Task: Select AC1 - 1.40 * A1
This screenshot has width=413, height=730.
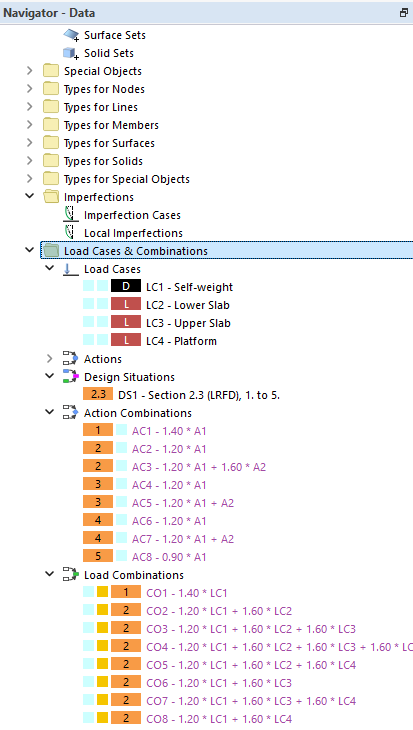Action: pyautogui.click(x=169, y=431)
